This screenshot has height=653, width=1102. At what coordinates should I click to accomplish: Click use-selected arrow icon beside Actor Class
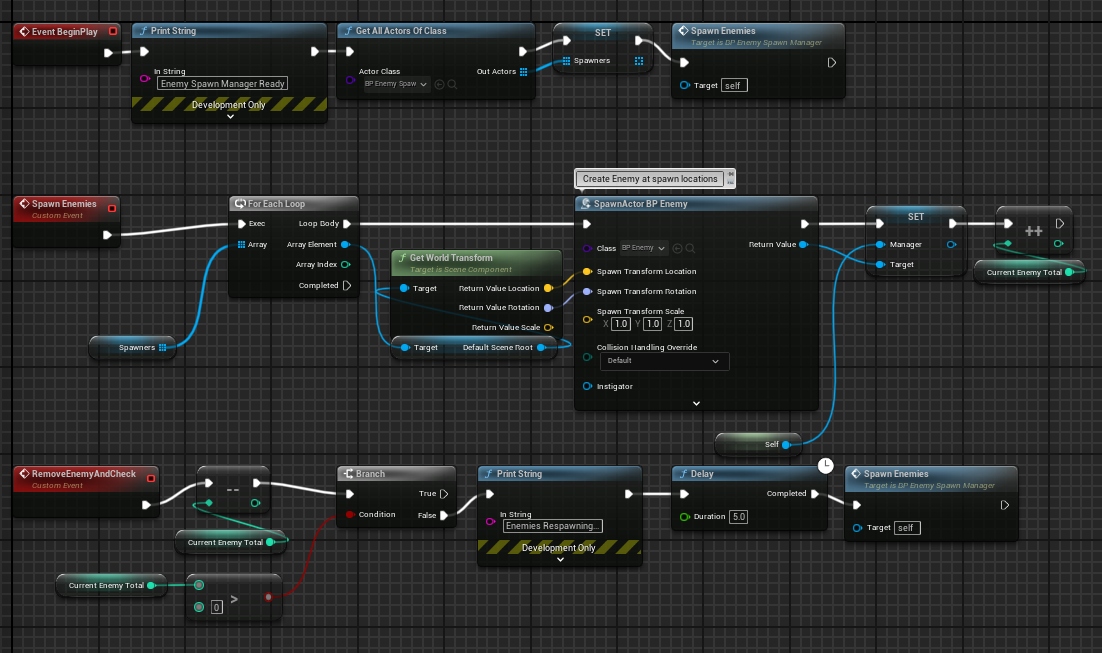(439, 84)
